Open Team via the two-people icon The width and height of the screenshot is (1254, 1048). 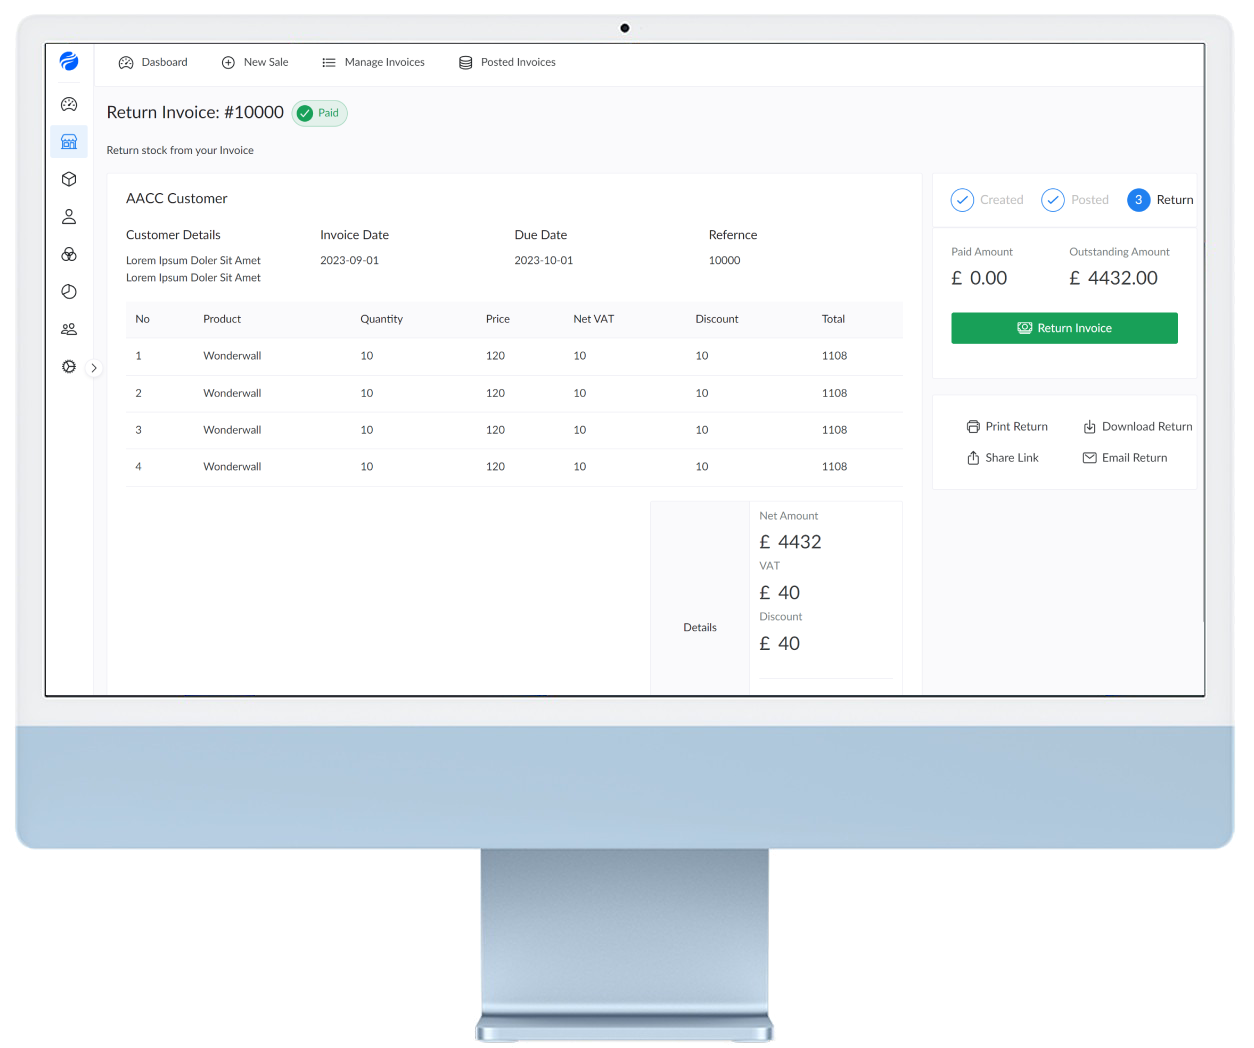pos(68,329)
